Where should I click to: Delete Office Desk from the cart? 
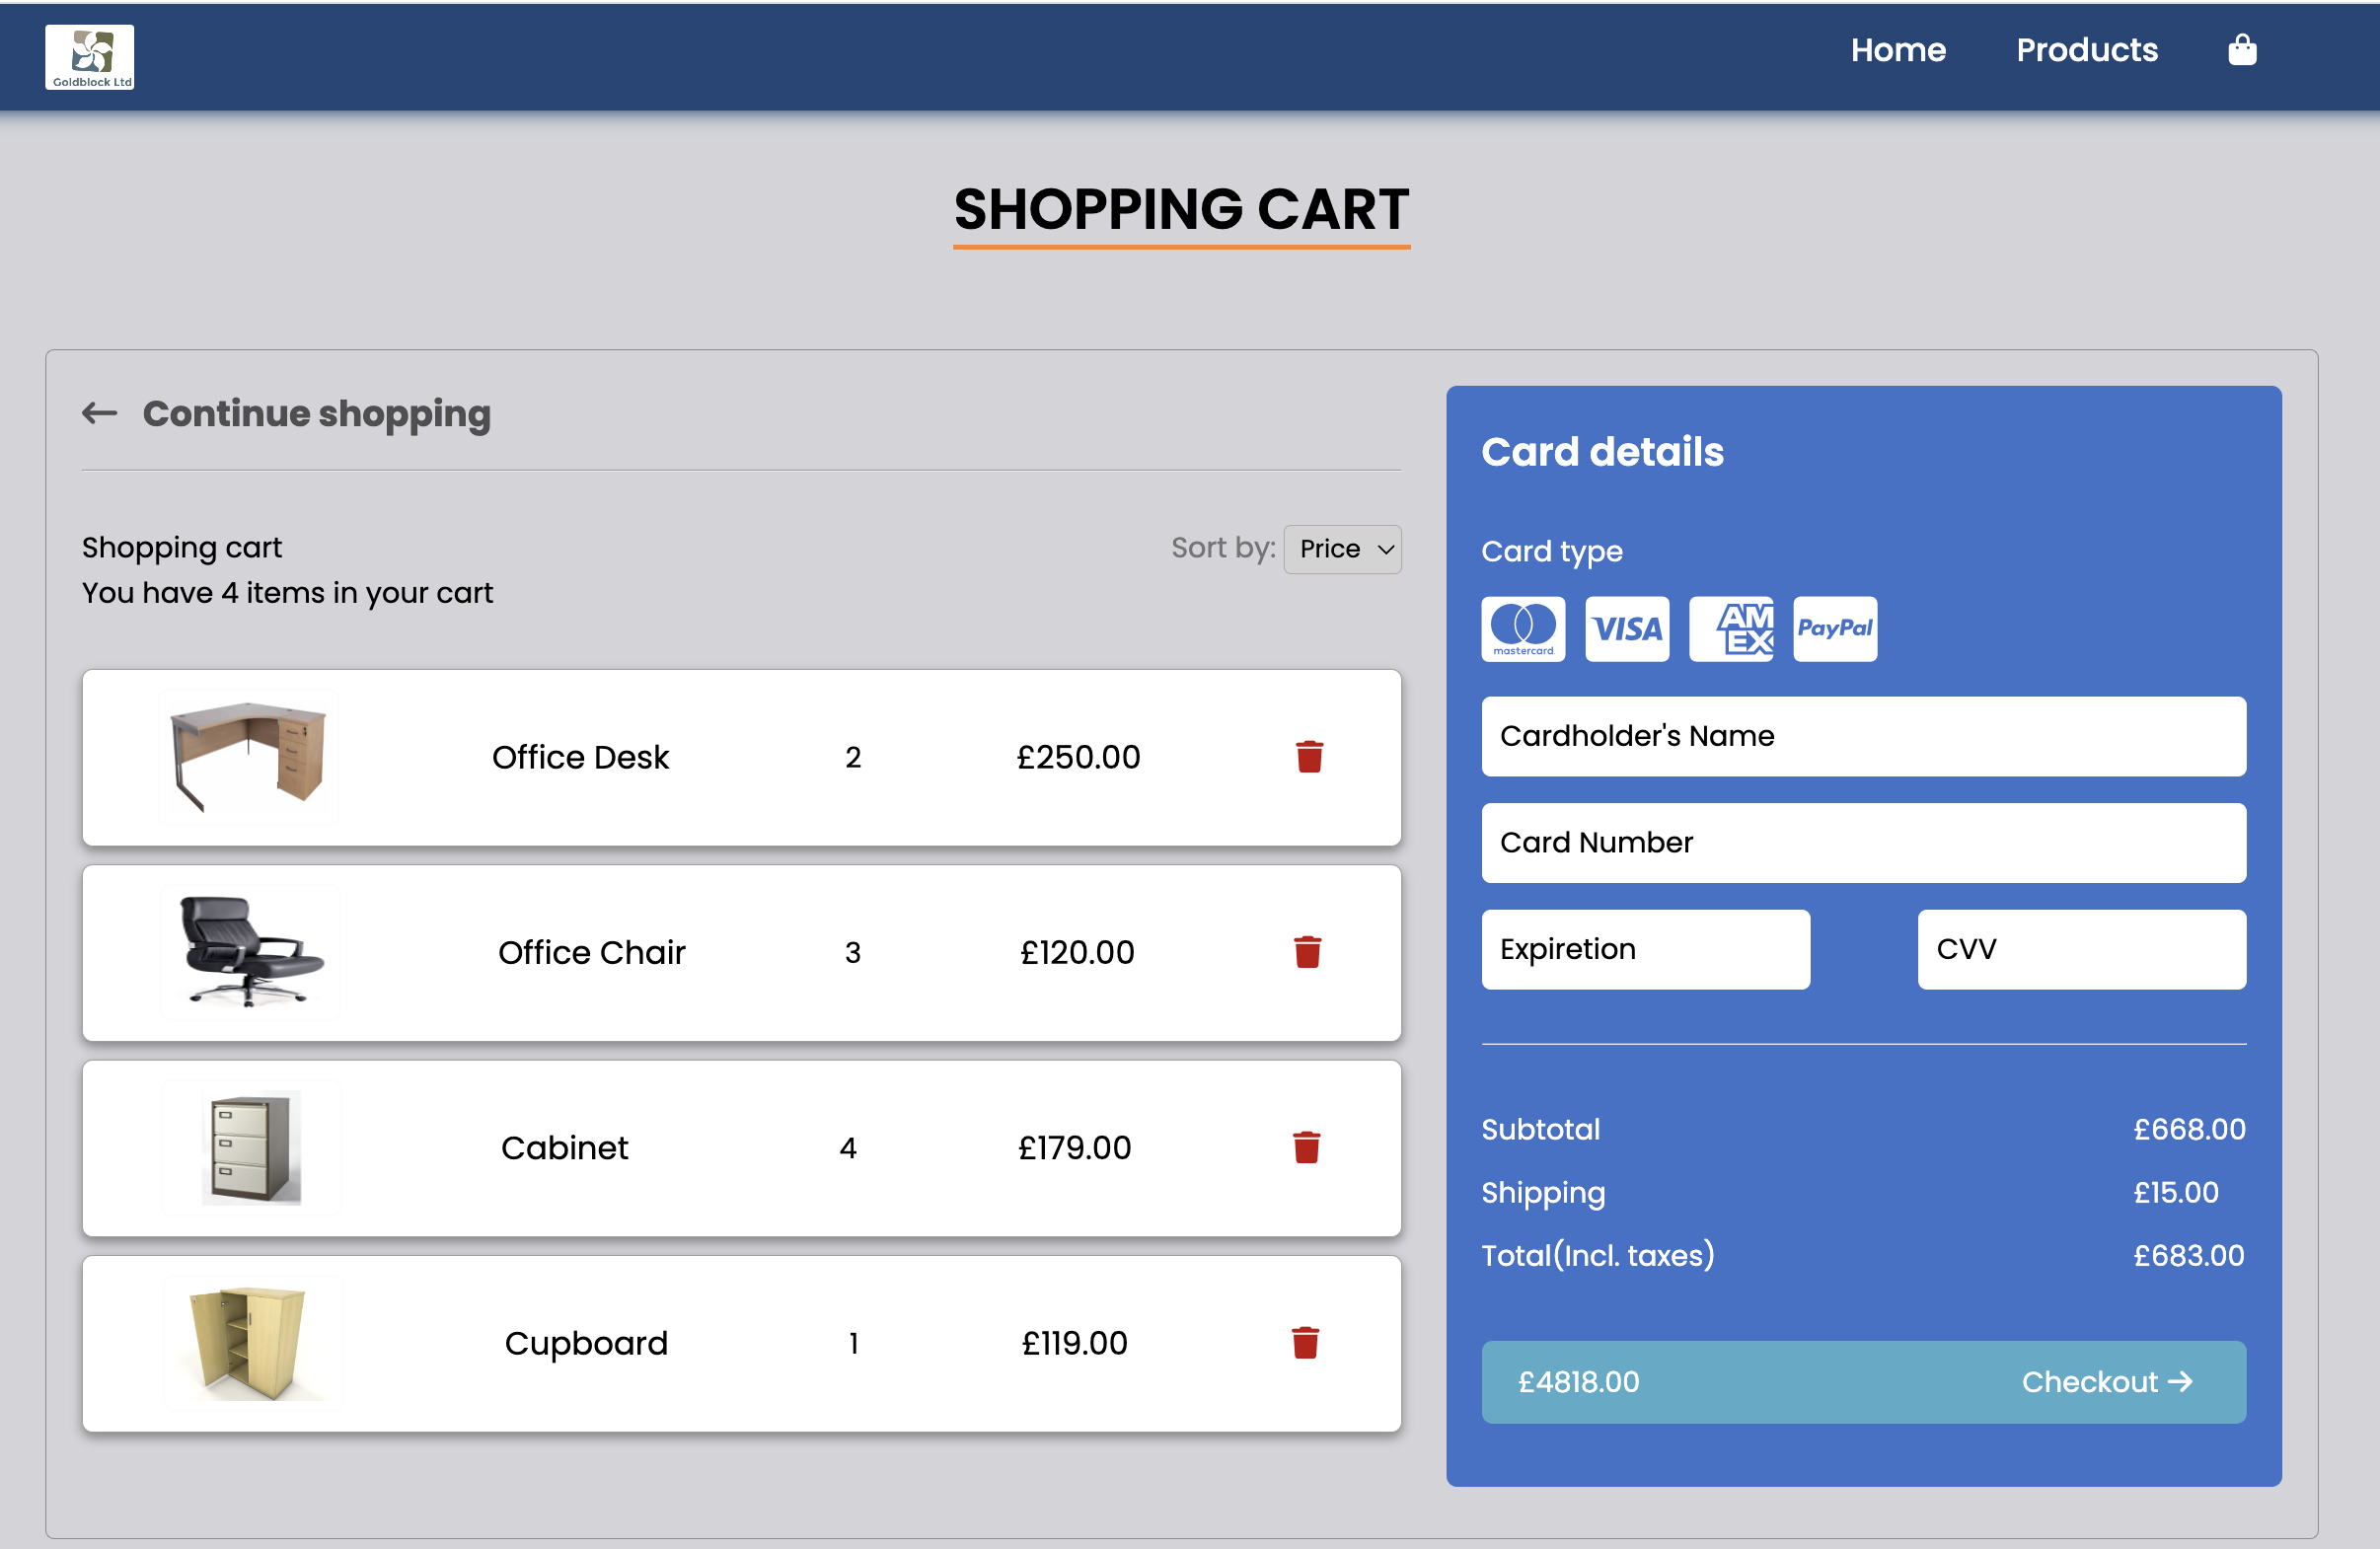1309,757
